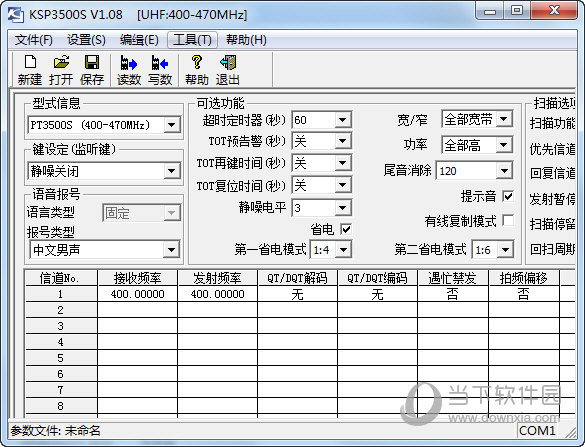Open the 设置(S) menu
Viewport: 585px width, 447px height.
[86, 40]
